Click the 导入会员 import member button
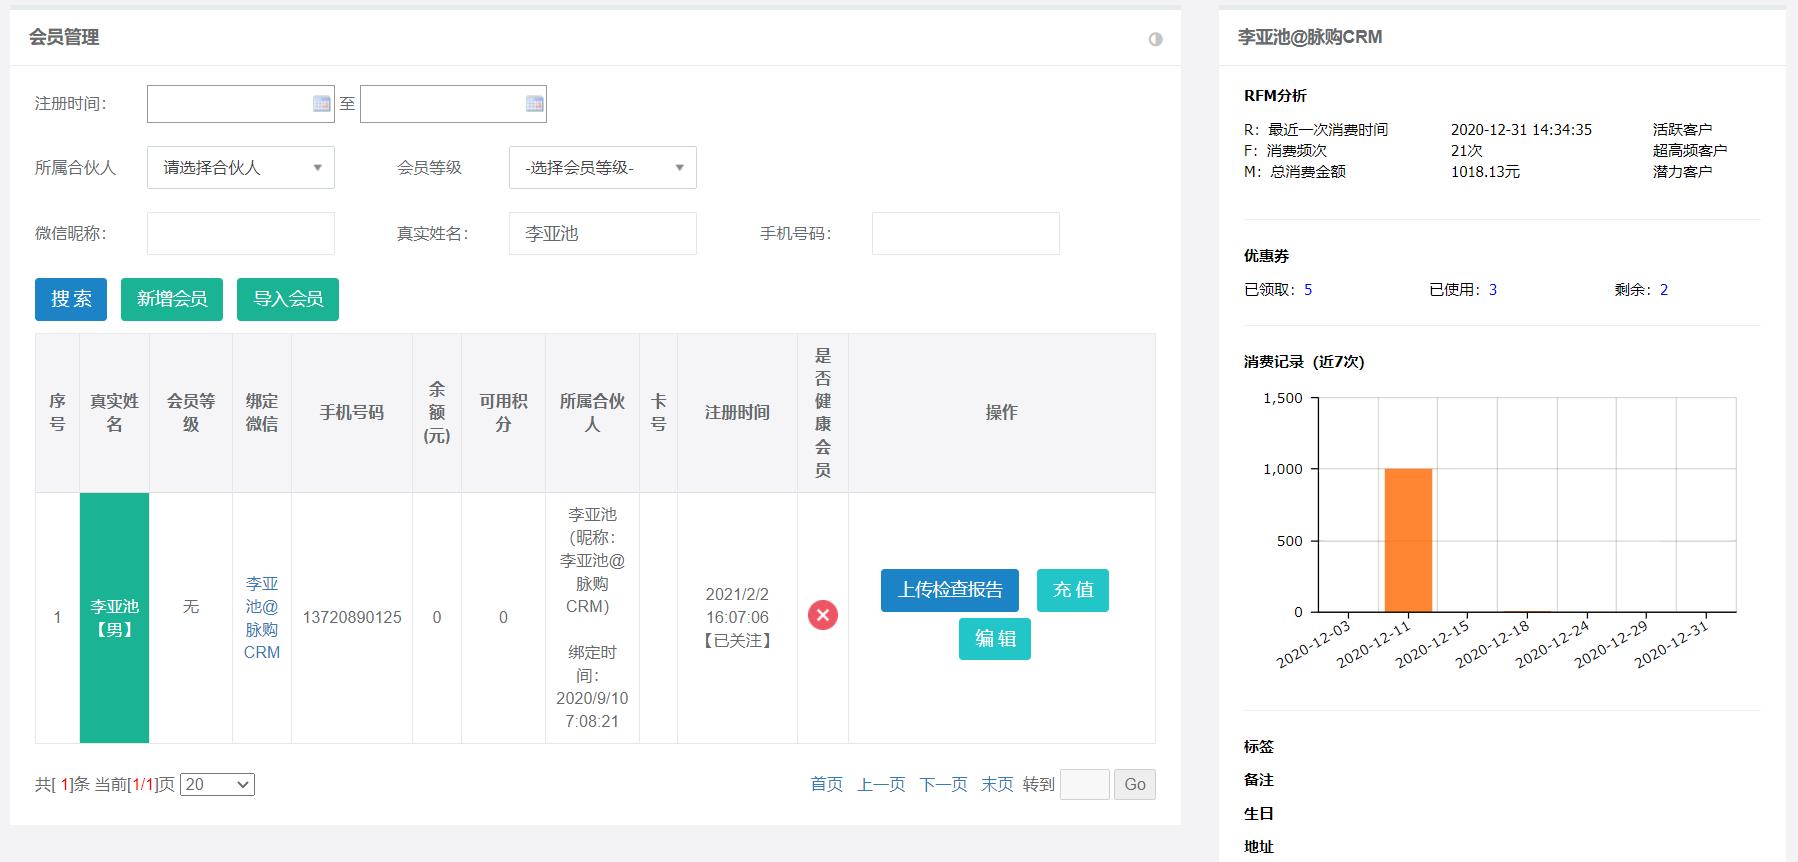 [x=288, y=299]
